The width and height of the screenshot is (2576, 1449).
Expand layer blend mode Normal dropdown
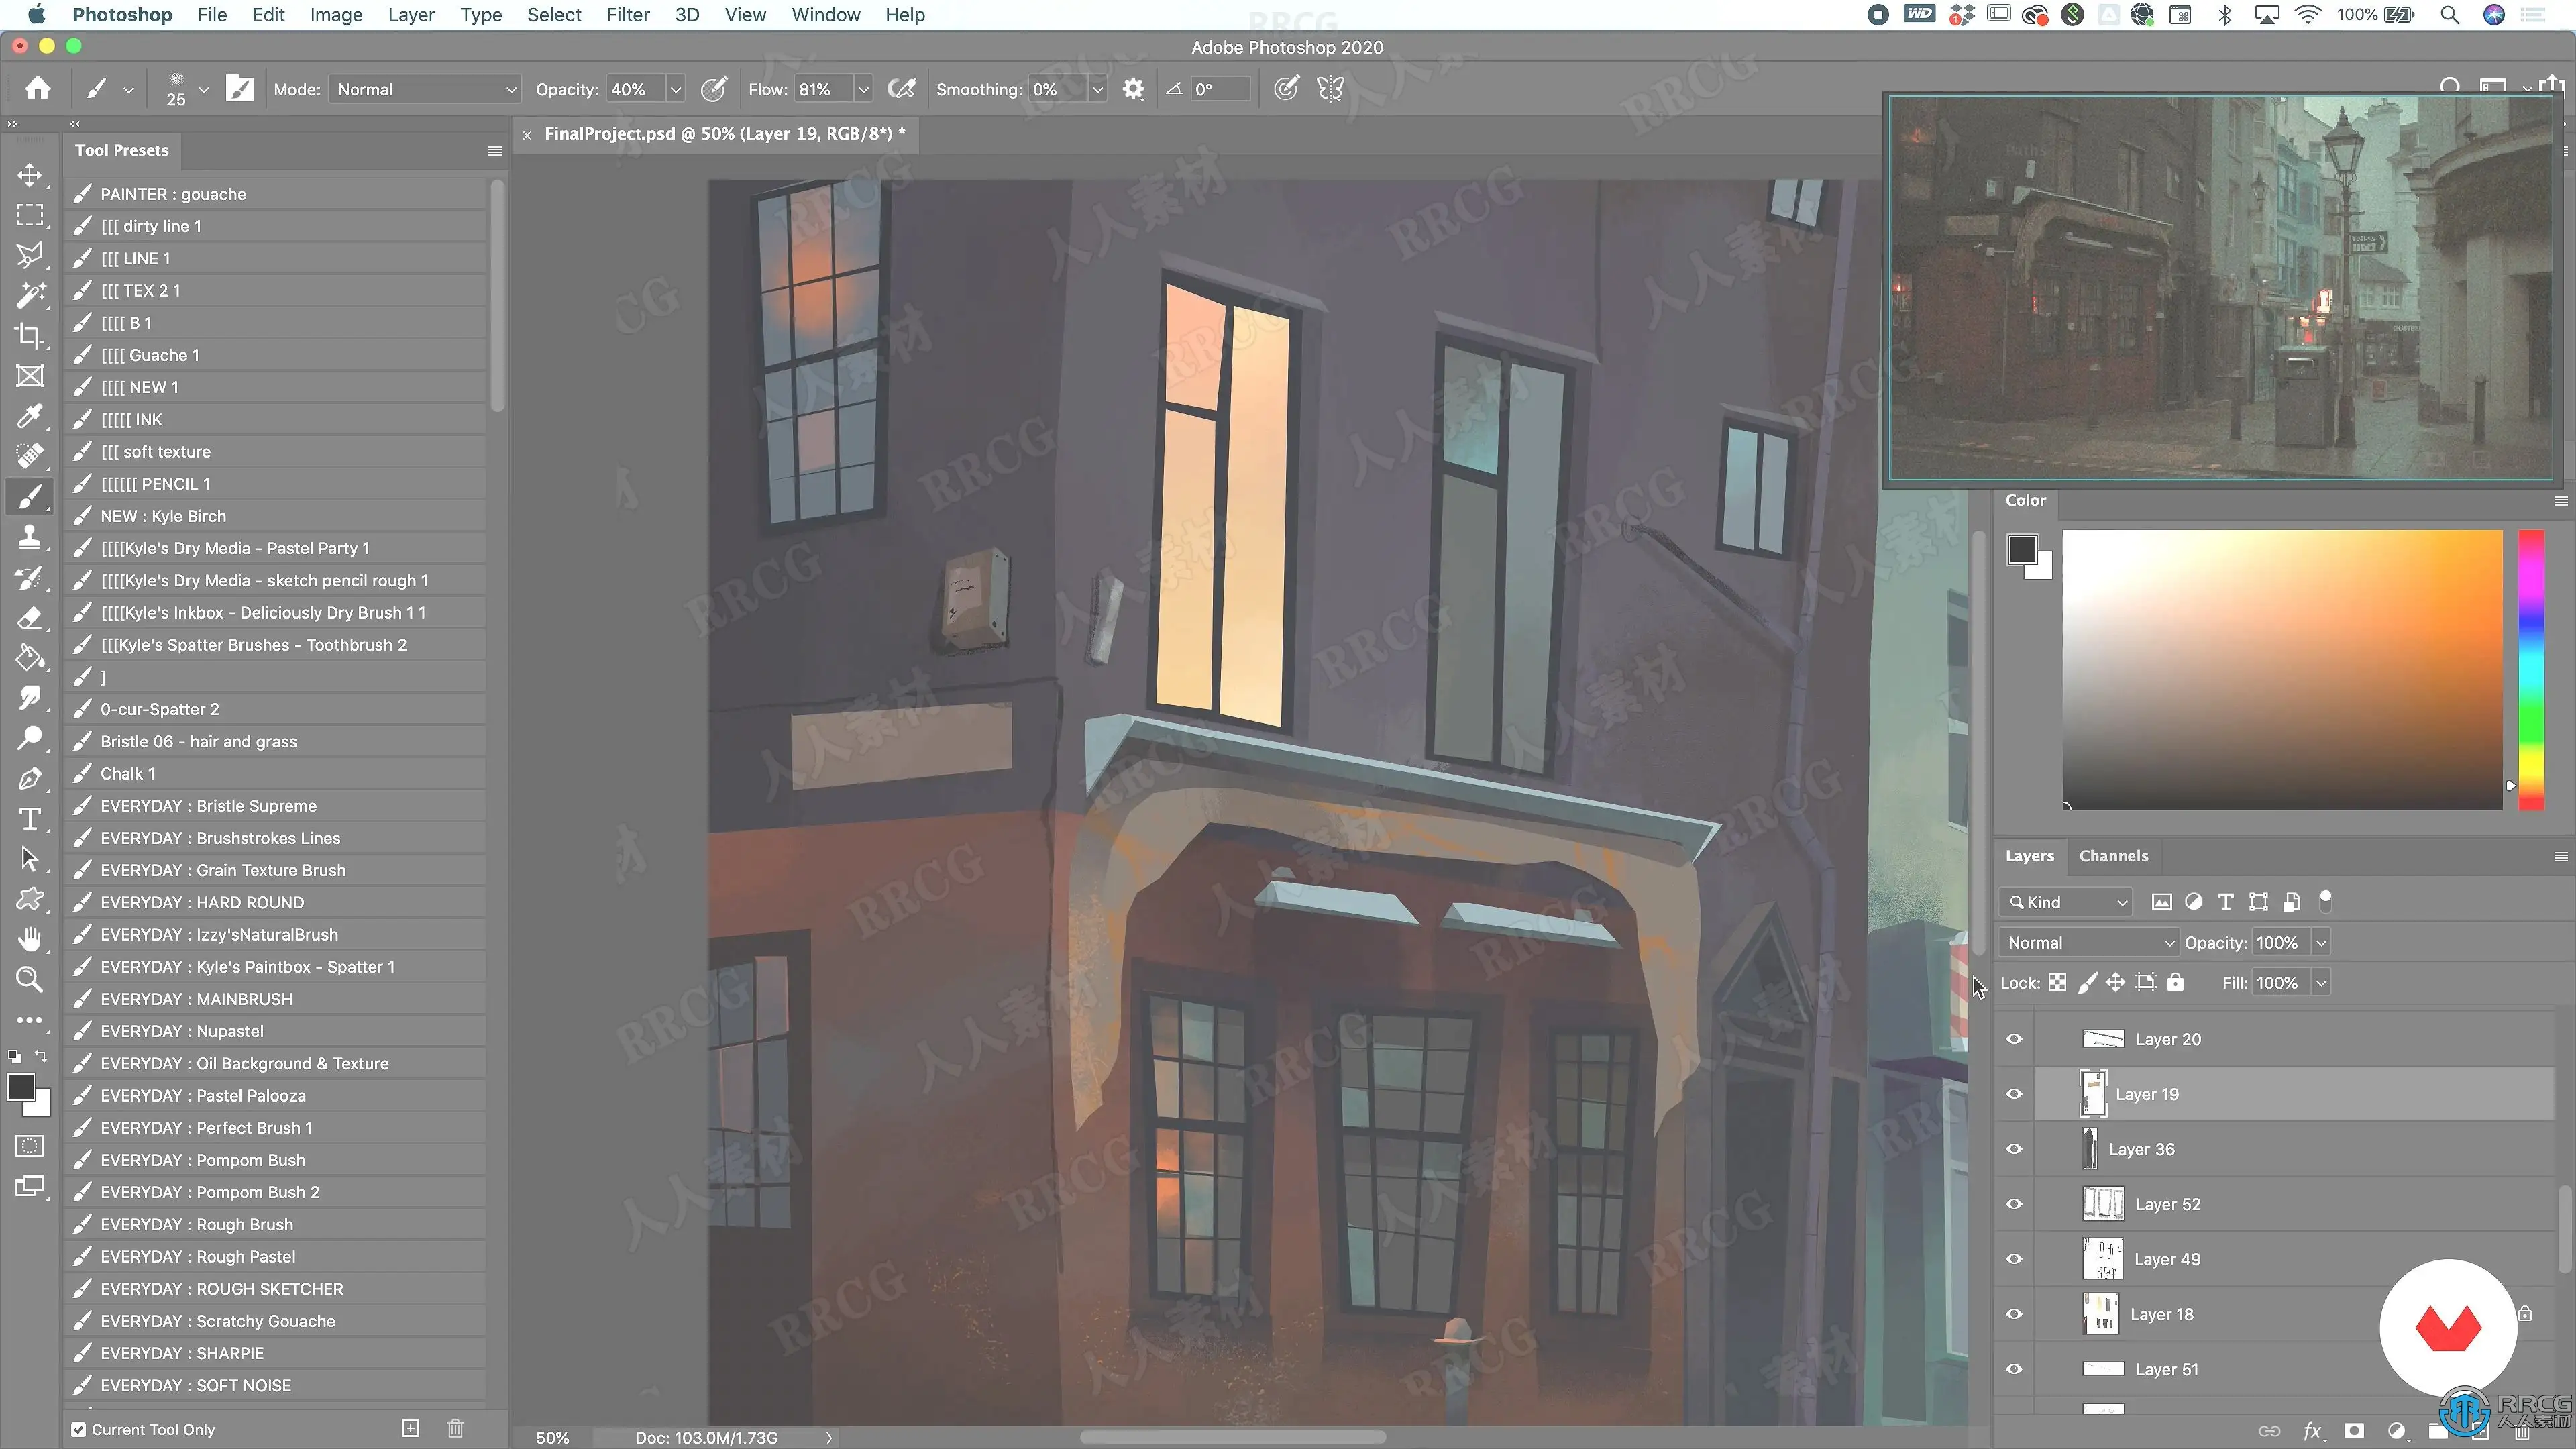pos(2088,943)
